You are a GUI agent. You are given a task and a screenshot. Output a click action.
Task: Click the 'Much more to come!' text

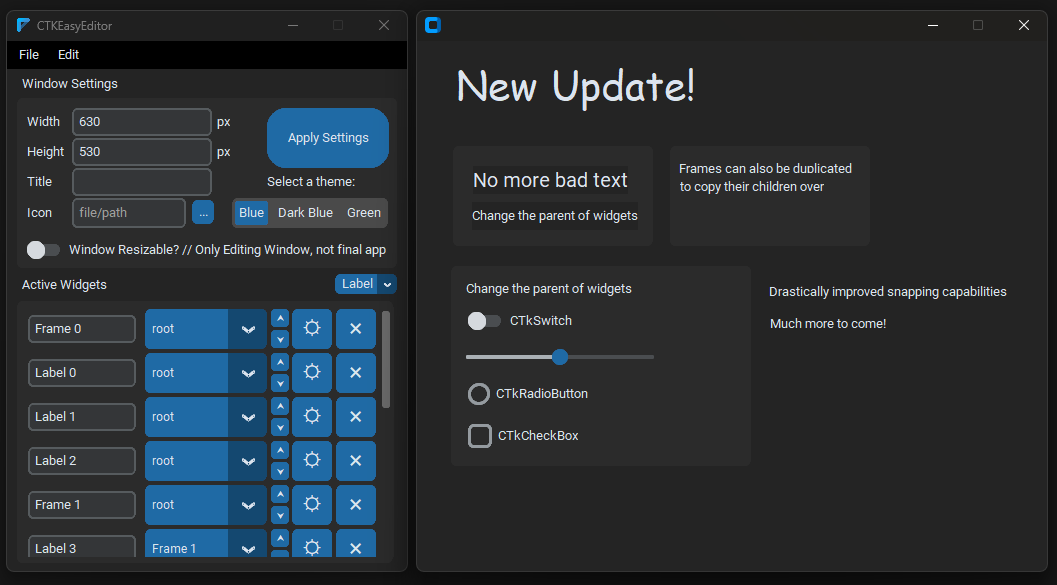click(x=828, y=324)
